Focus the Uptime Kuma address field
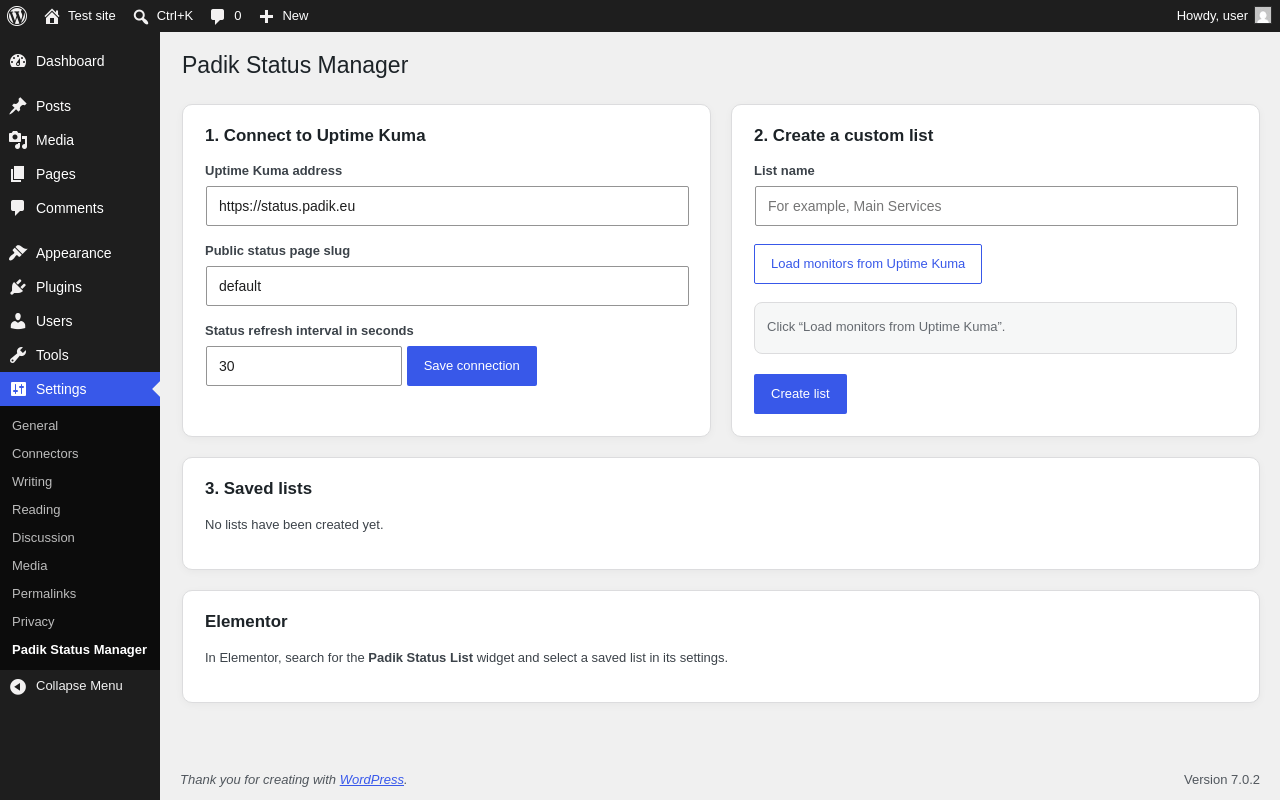The image size is (1280, 800). 447,206
